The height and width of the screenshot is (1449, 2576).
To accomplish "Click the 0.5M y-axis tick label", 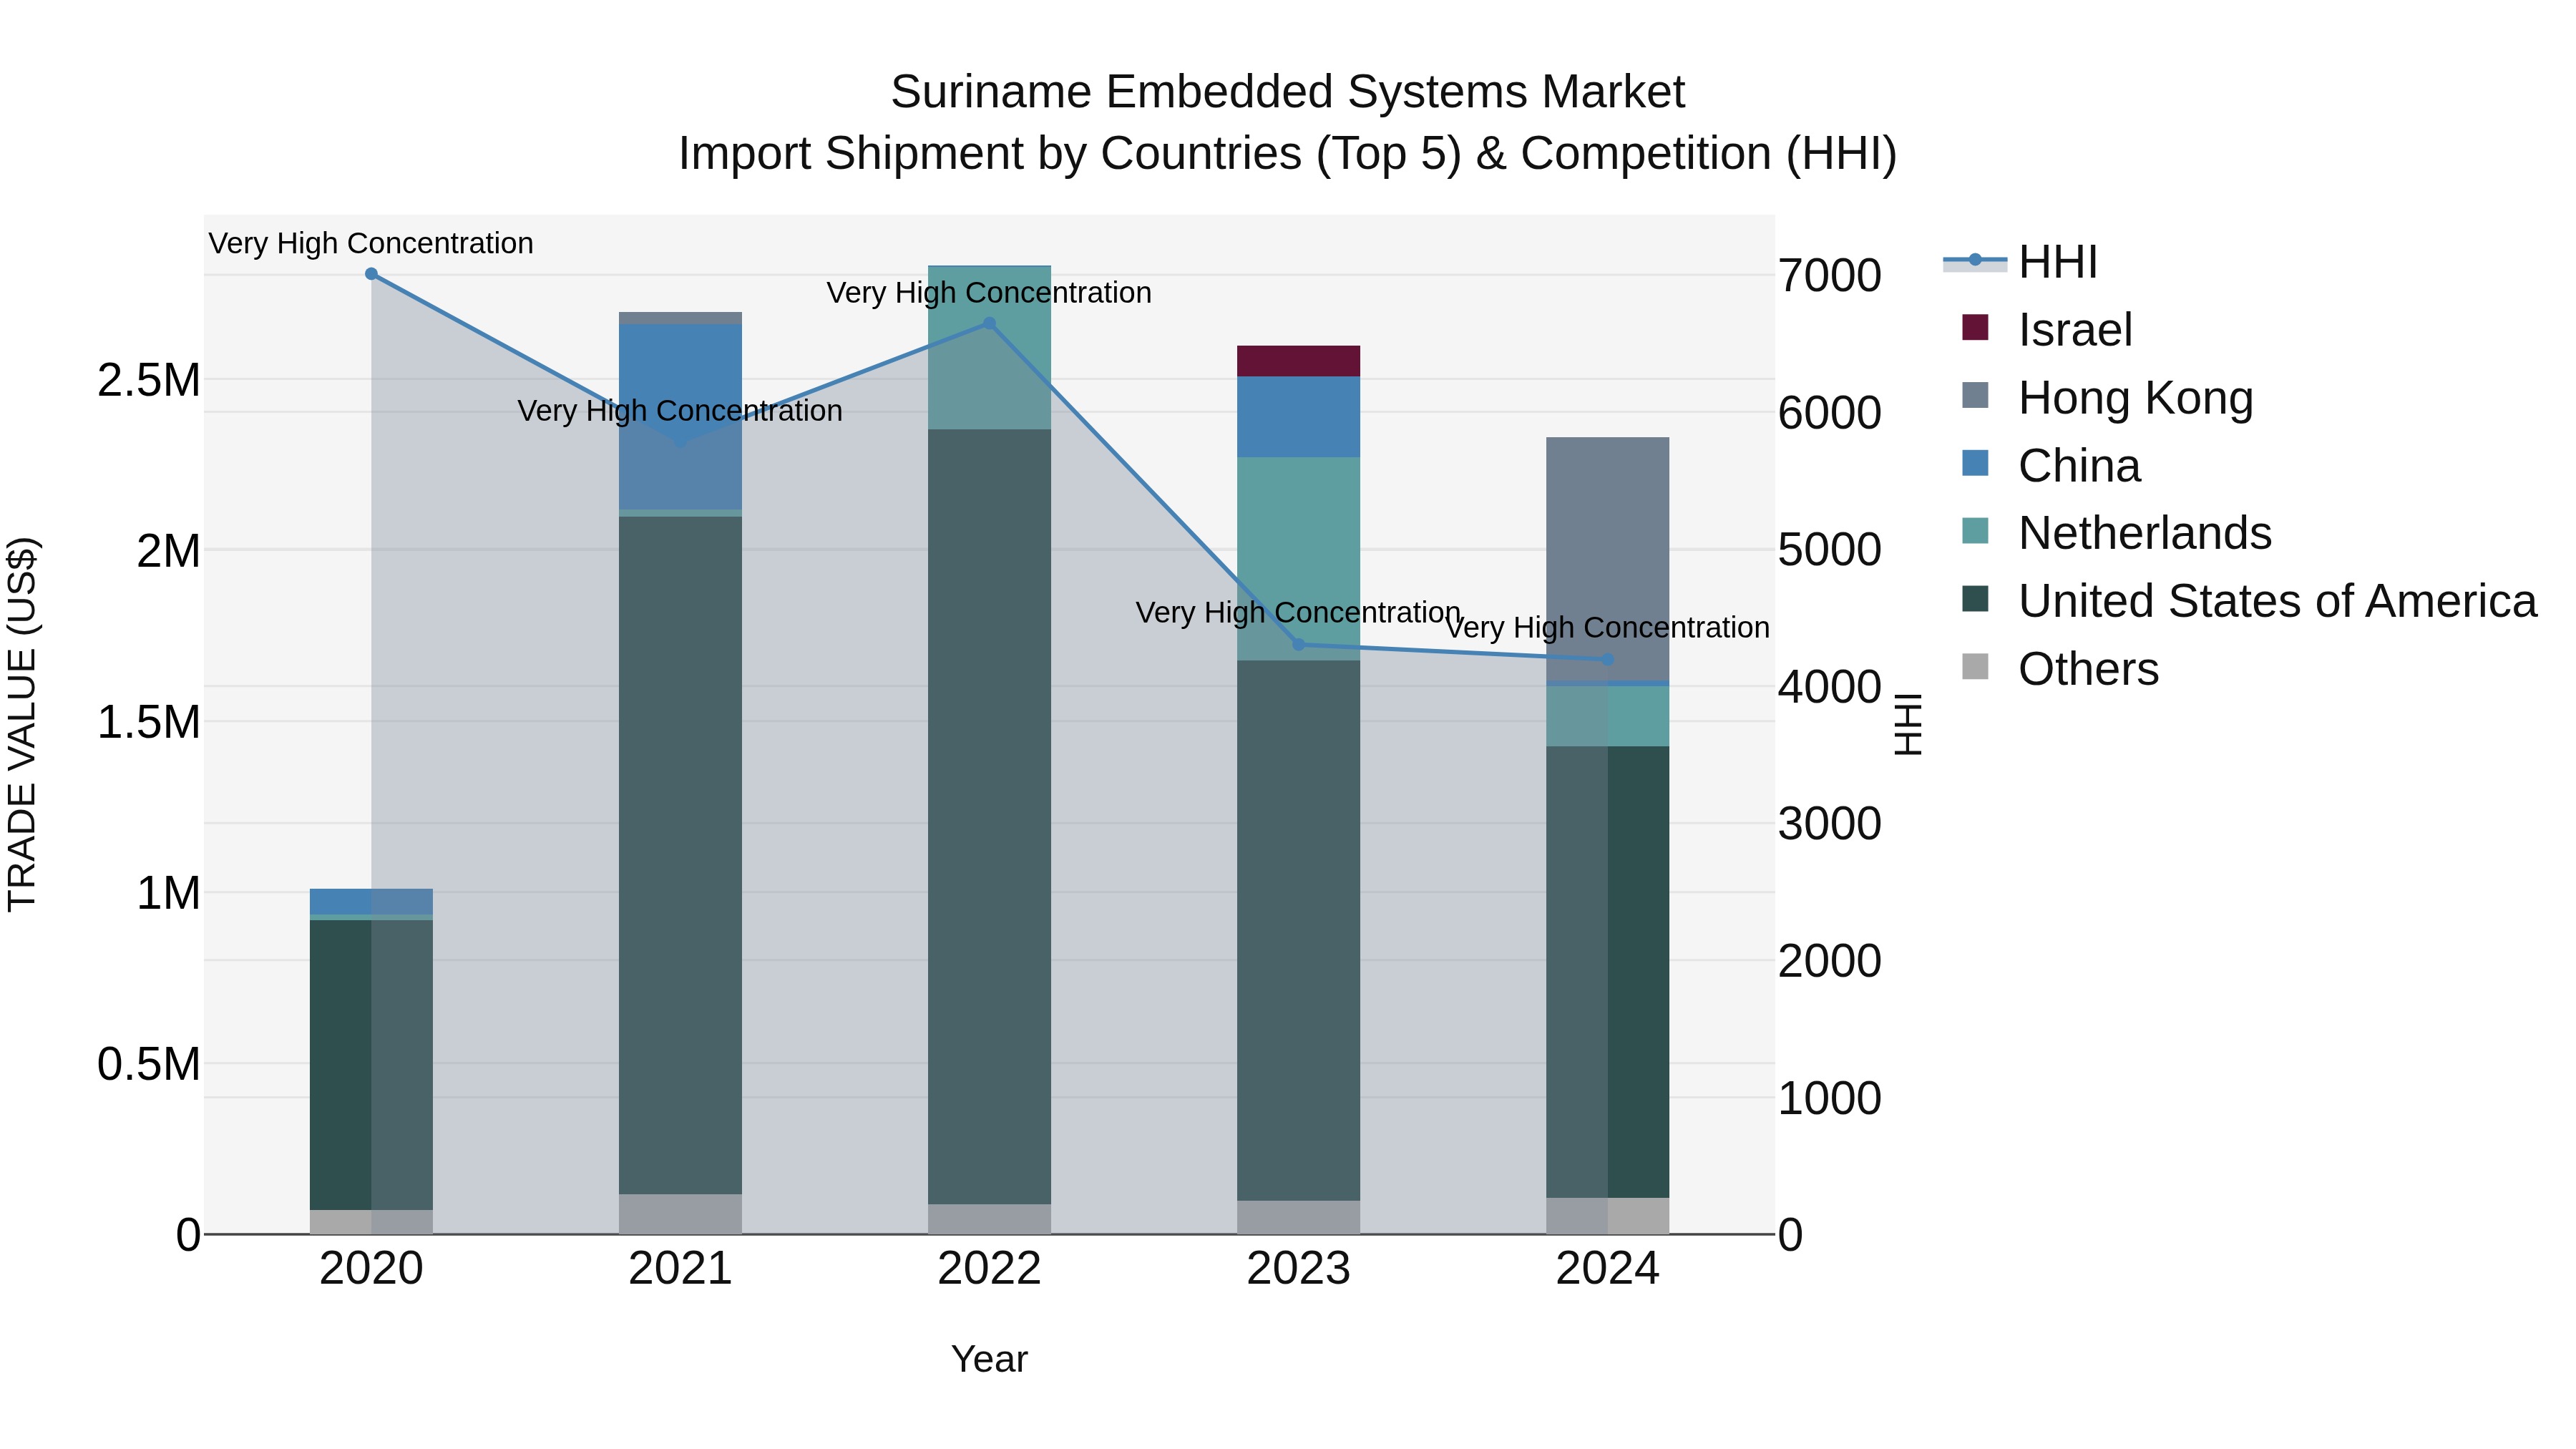I will (148, 1064).
